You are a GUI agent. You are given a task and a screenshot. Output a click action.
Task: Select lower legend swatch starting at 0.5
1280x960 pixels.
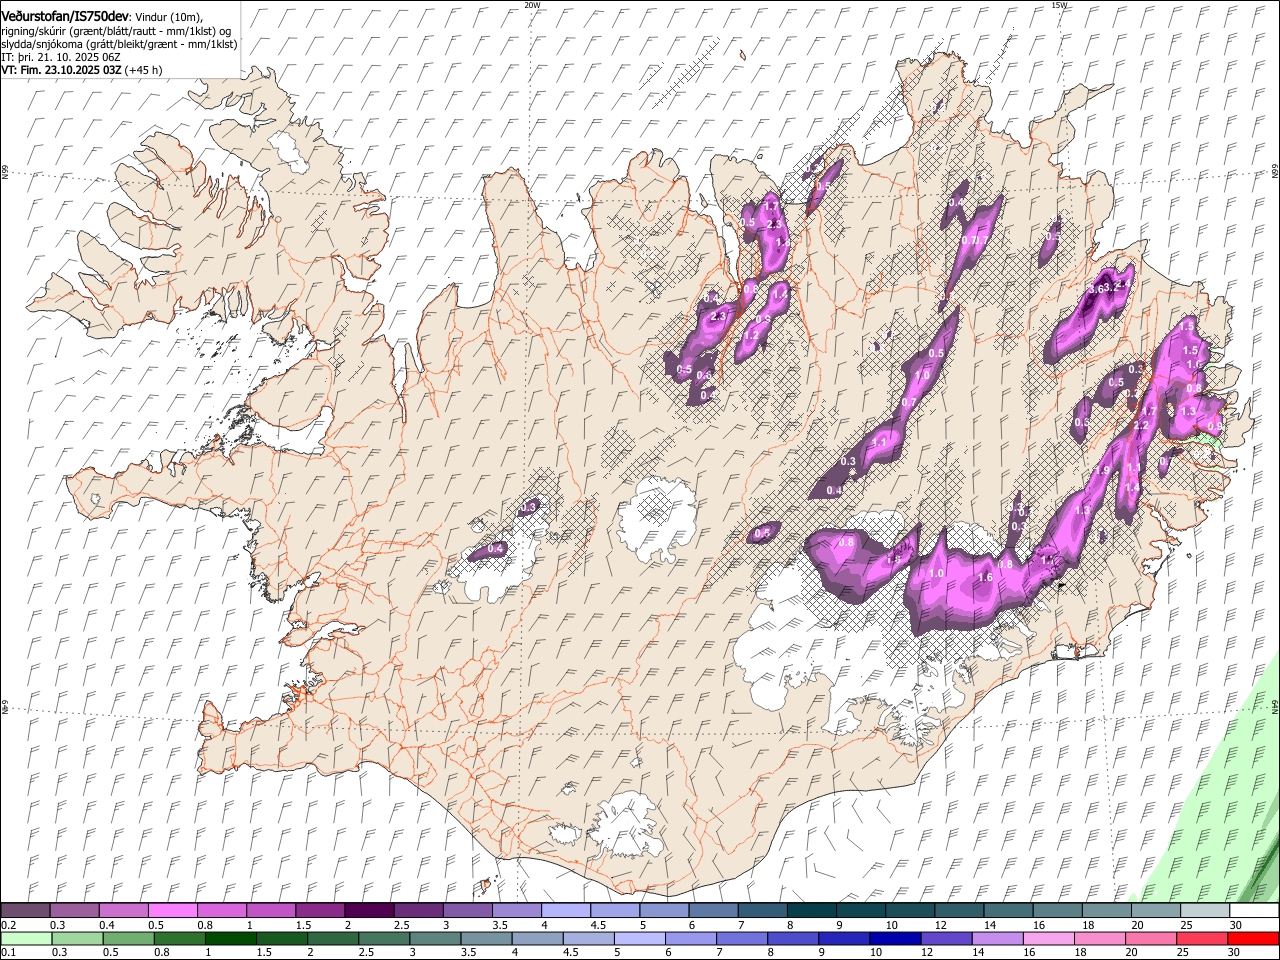click(128, 939)
